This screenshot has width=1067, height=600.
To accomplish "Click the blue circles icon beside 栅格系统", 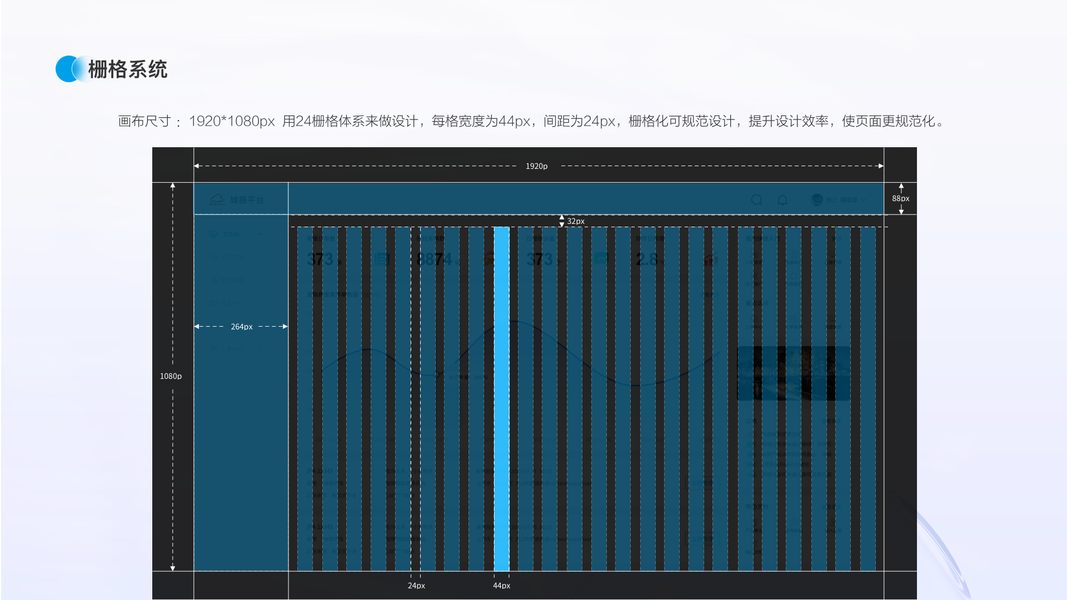I will 71,69.
